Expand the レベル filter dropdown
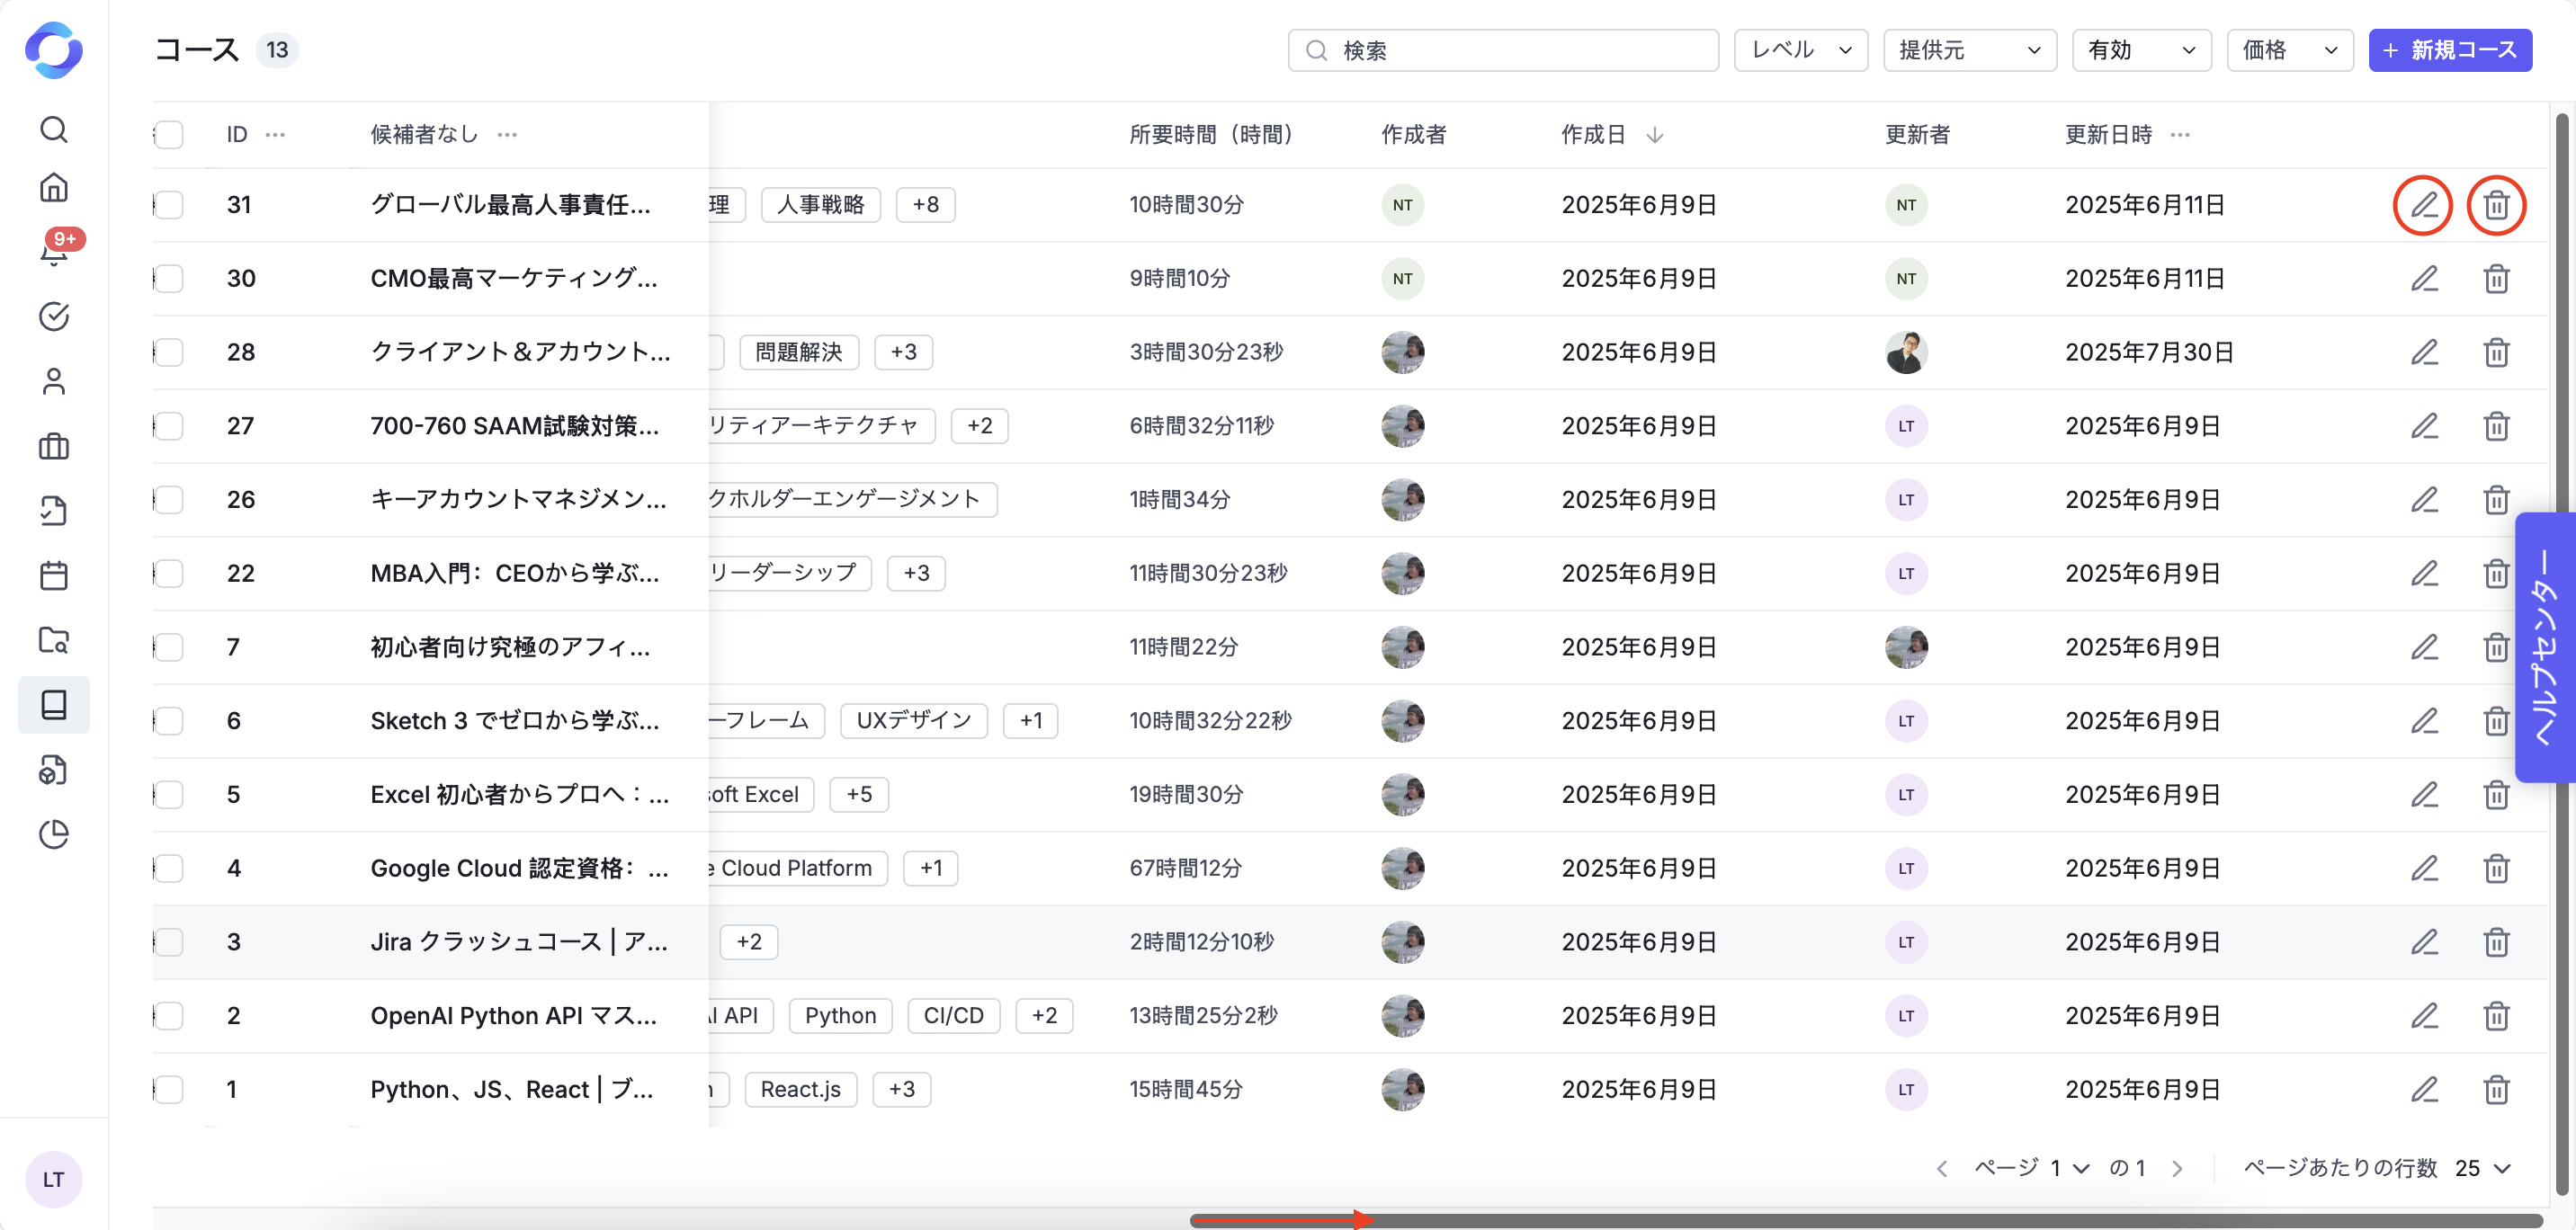2576x1230 pixels. (x=1800, y=50)
